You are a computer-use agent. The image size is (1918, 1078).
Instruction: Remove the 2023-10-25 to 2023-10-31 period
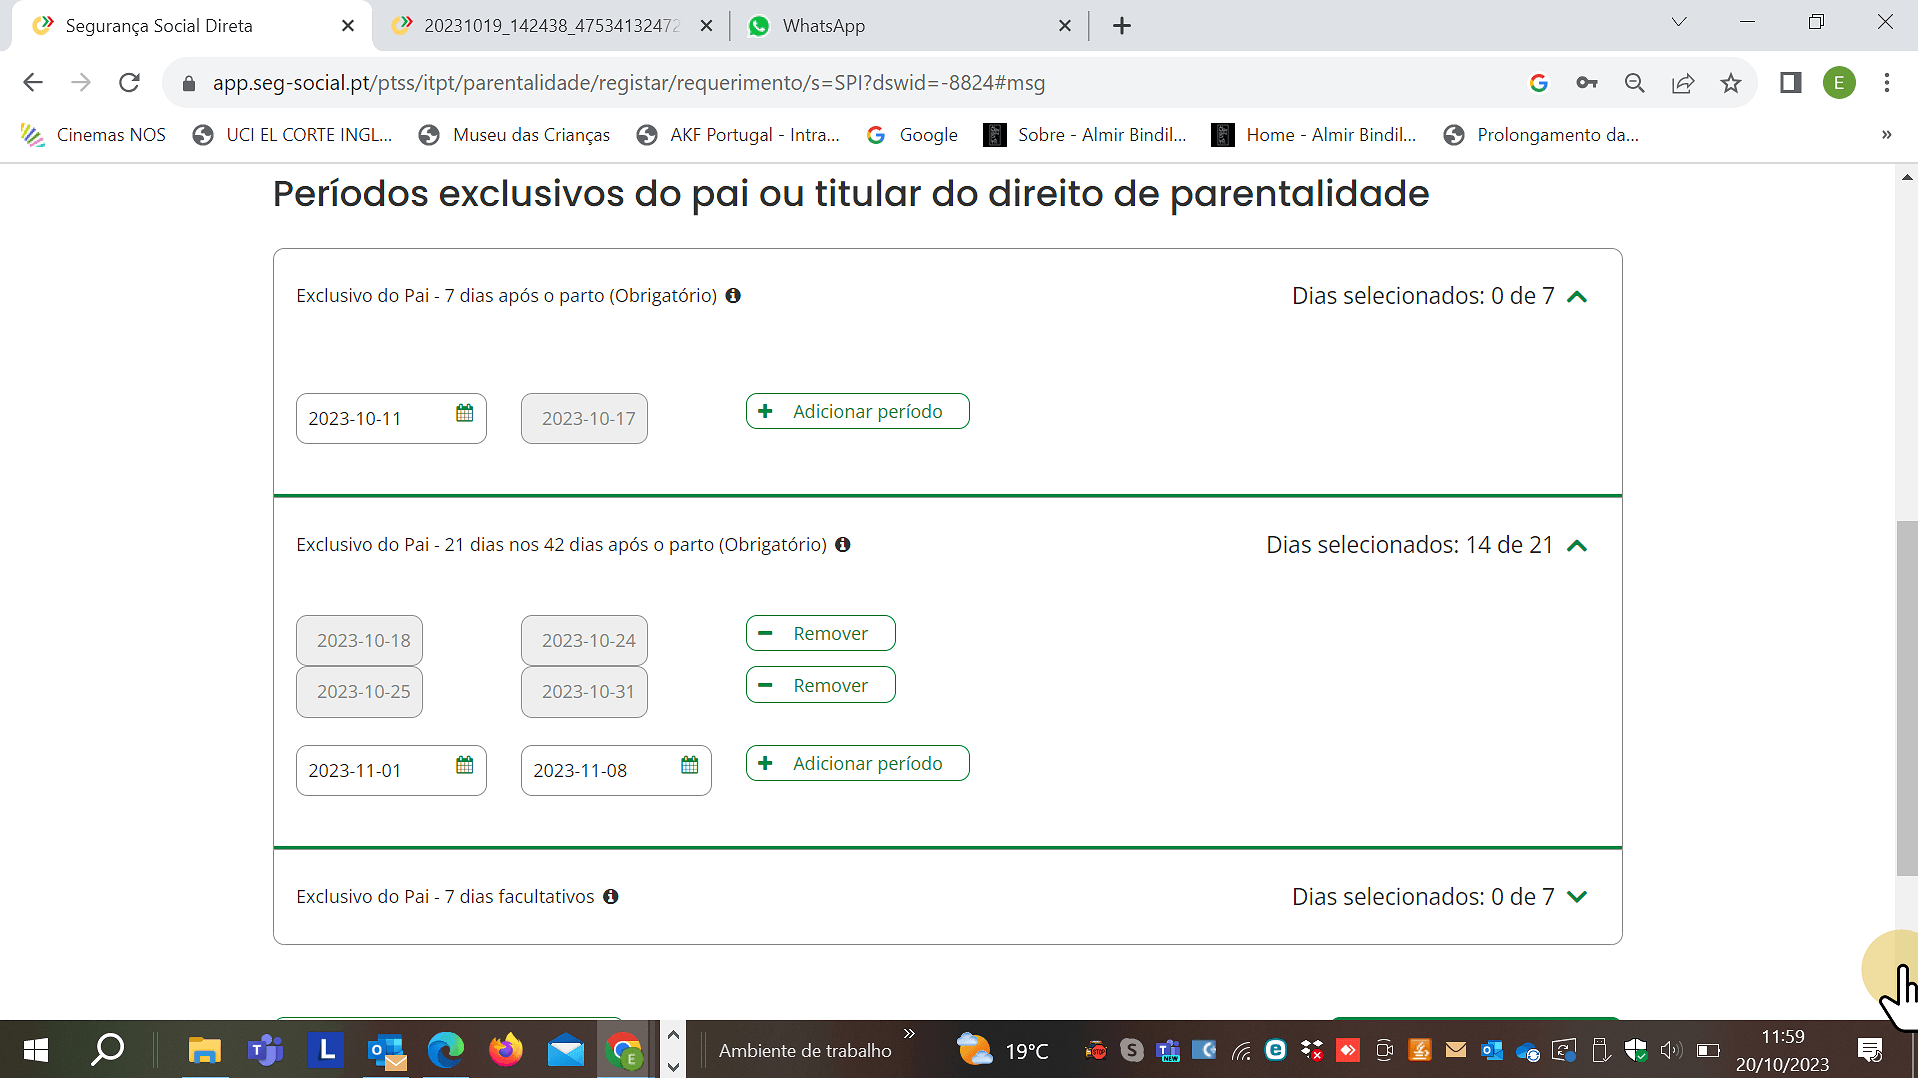coord(820,686)
